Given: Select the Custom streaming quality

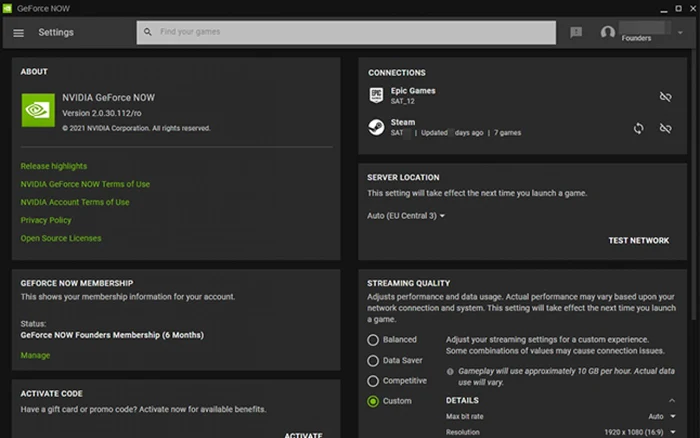Looking at the screenshot, I should point(373,401).
